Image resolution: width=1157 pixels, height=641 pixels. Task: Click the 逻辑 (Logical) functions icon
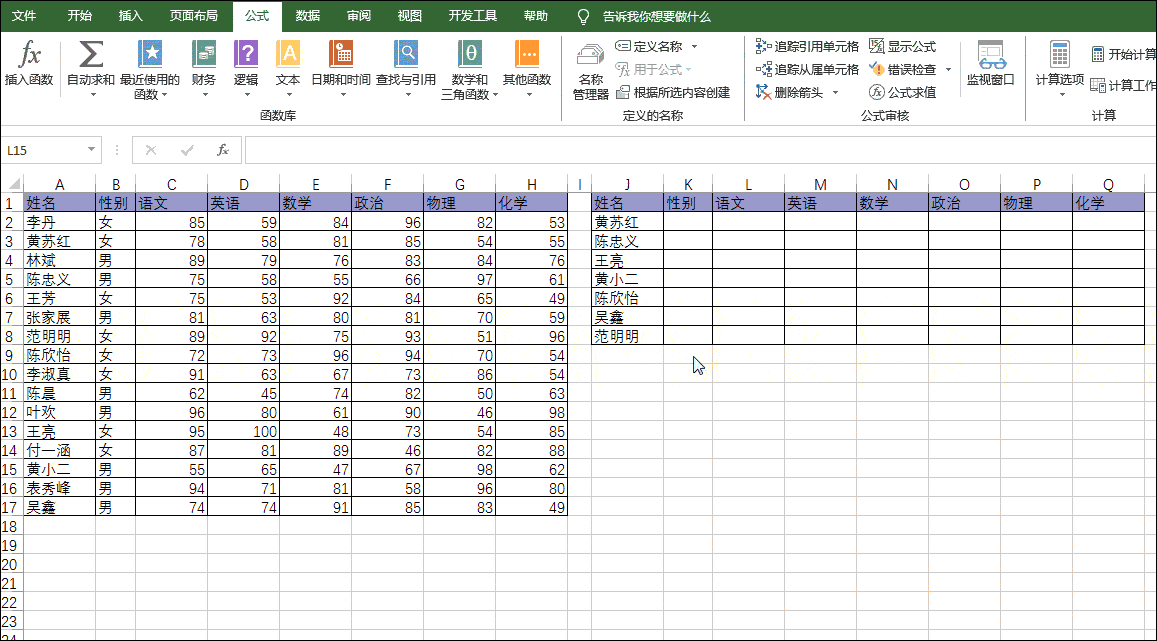click(246, 55)
